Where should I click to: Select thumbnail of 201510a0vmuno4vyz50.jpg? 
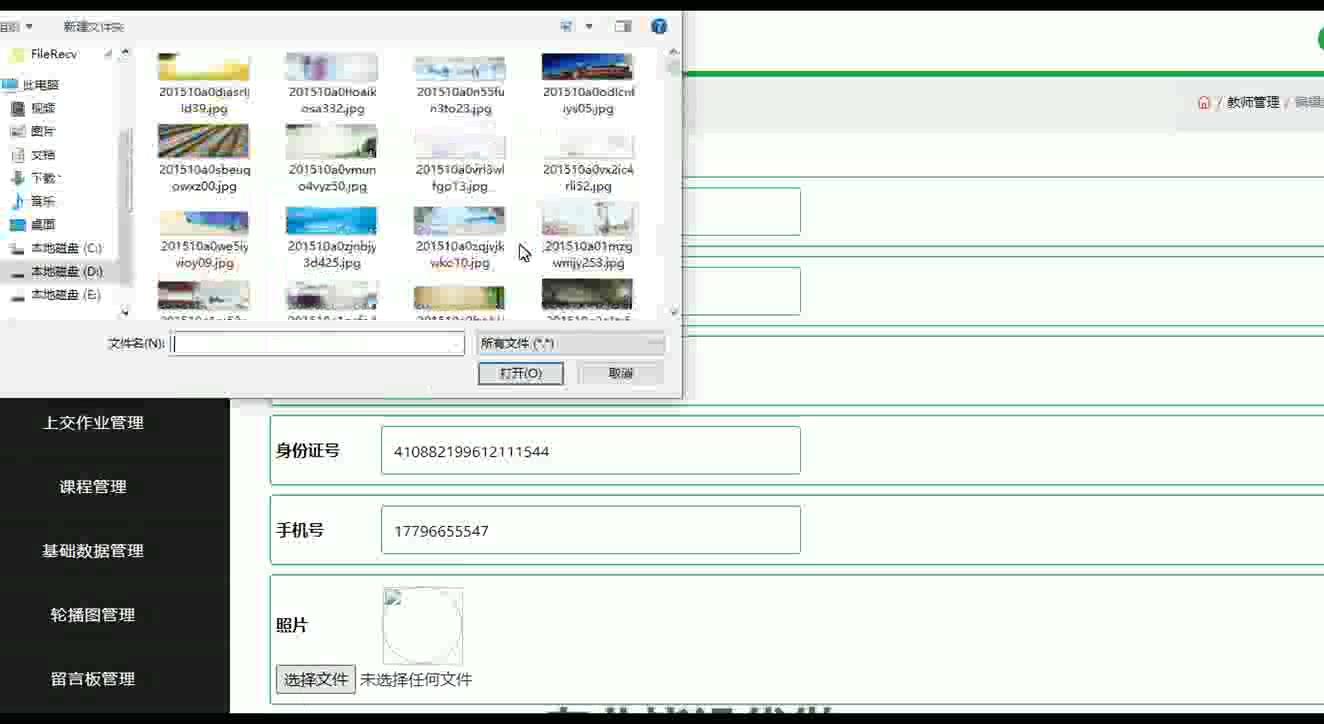[x=331, y=141]
